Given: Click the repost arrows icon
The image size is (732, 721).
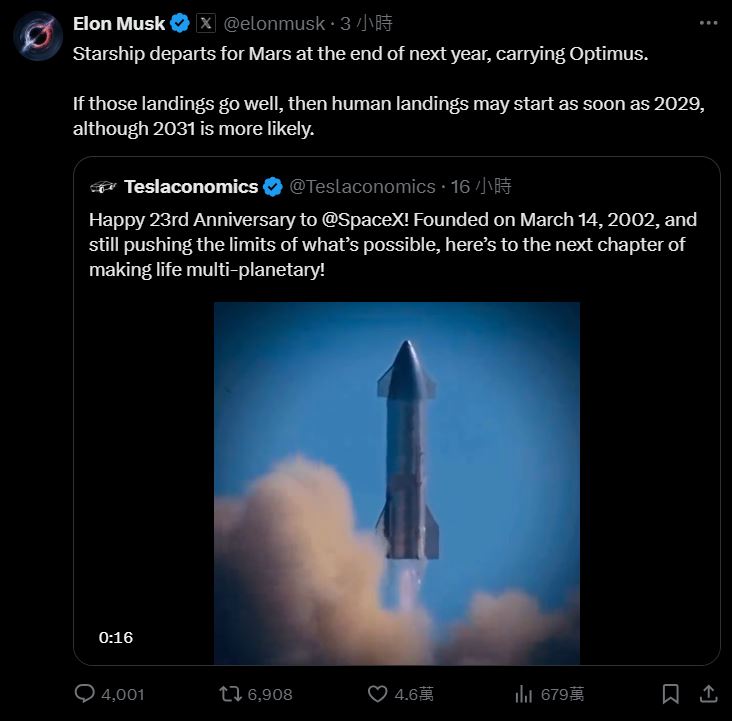Looking at the screenshot, I should click(229, 693).
